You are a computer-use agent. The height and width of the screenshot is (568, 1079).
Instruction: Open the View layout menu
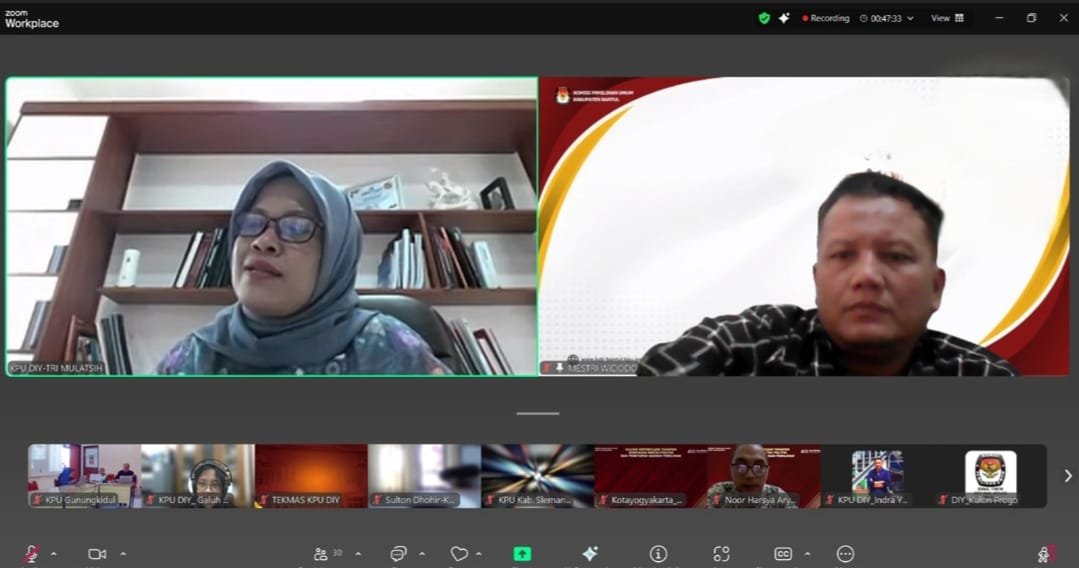point(947,18)
